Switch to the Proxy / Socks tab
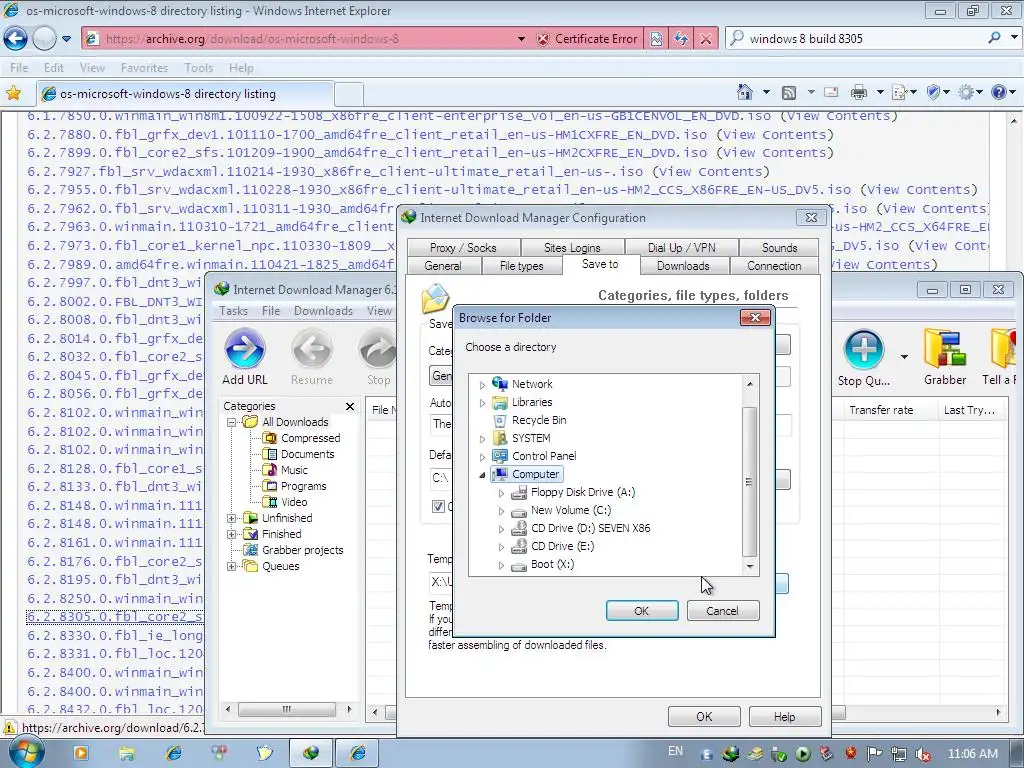Image resolution: width=1024 pixels, height=768 pixels. pyautogui.click(x=463, y=248)
